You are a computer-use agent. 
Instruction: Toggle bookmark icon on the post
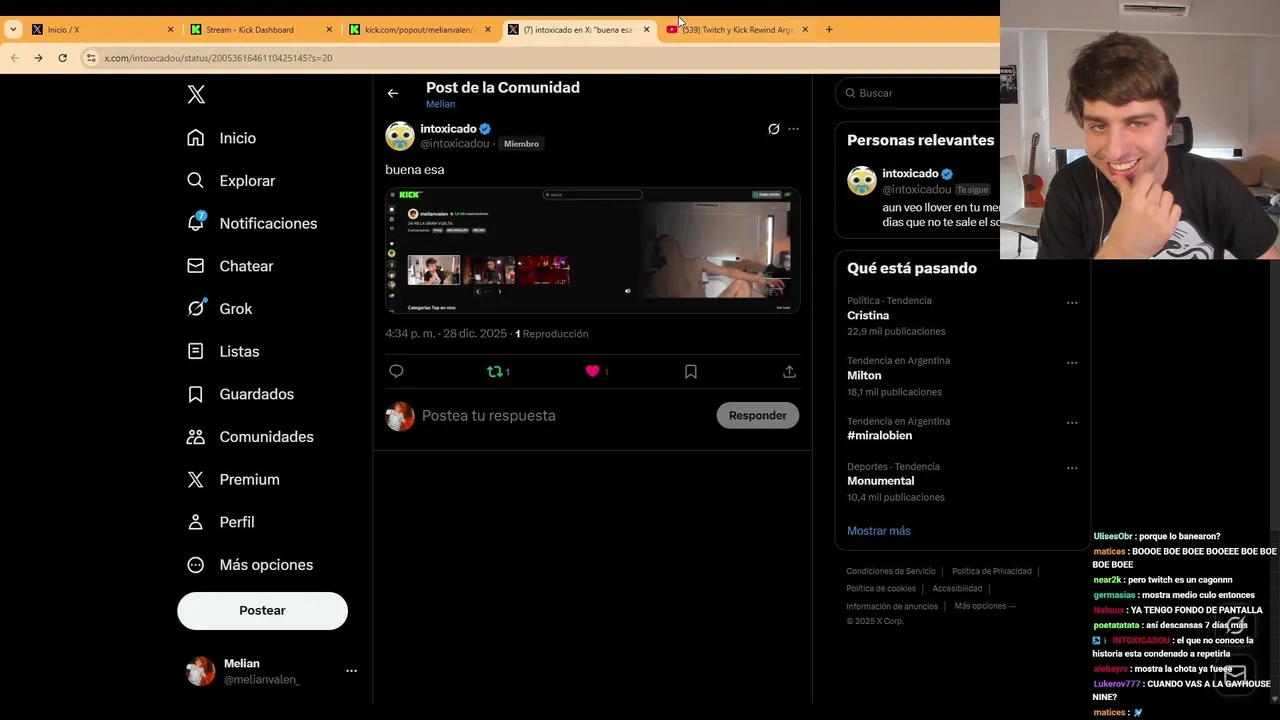[x=691, y=371]
